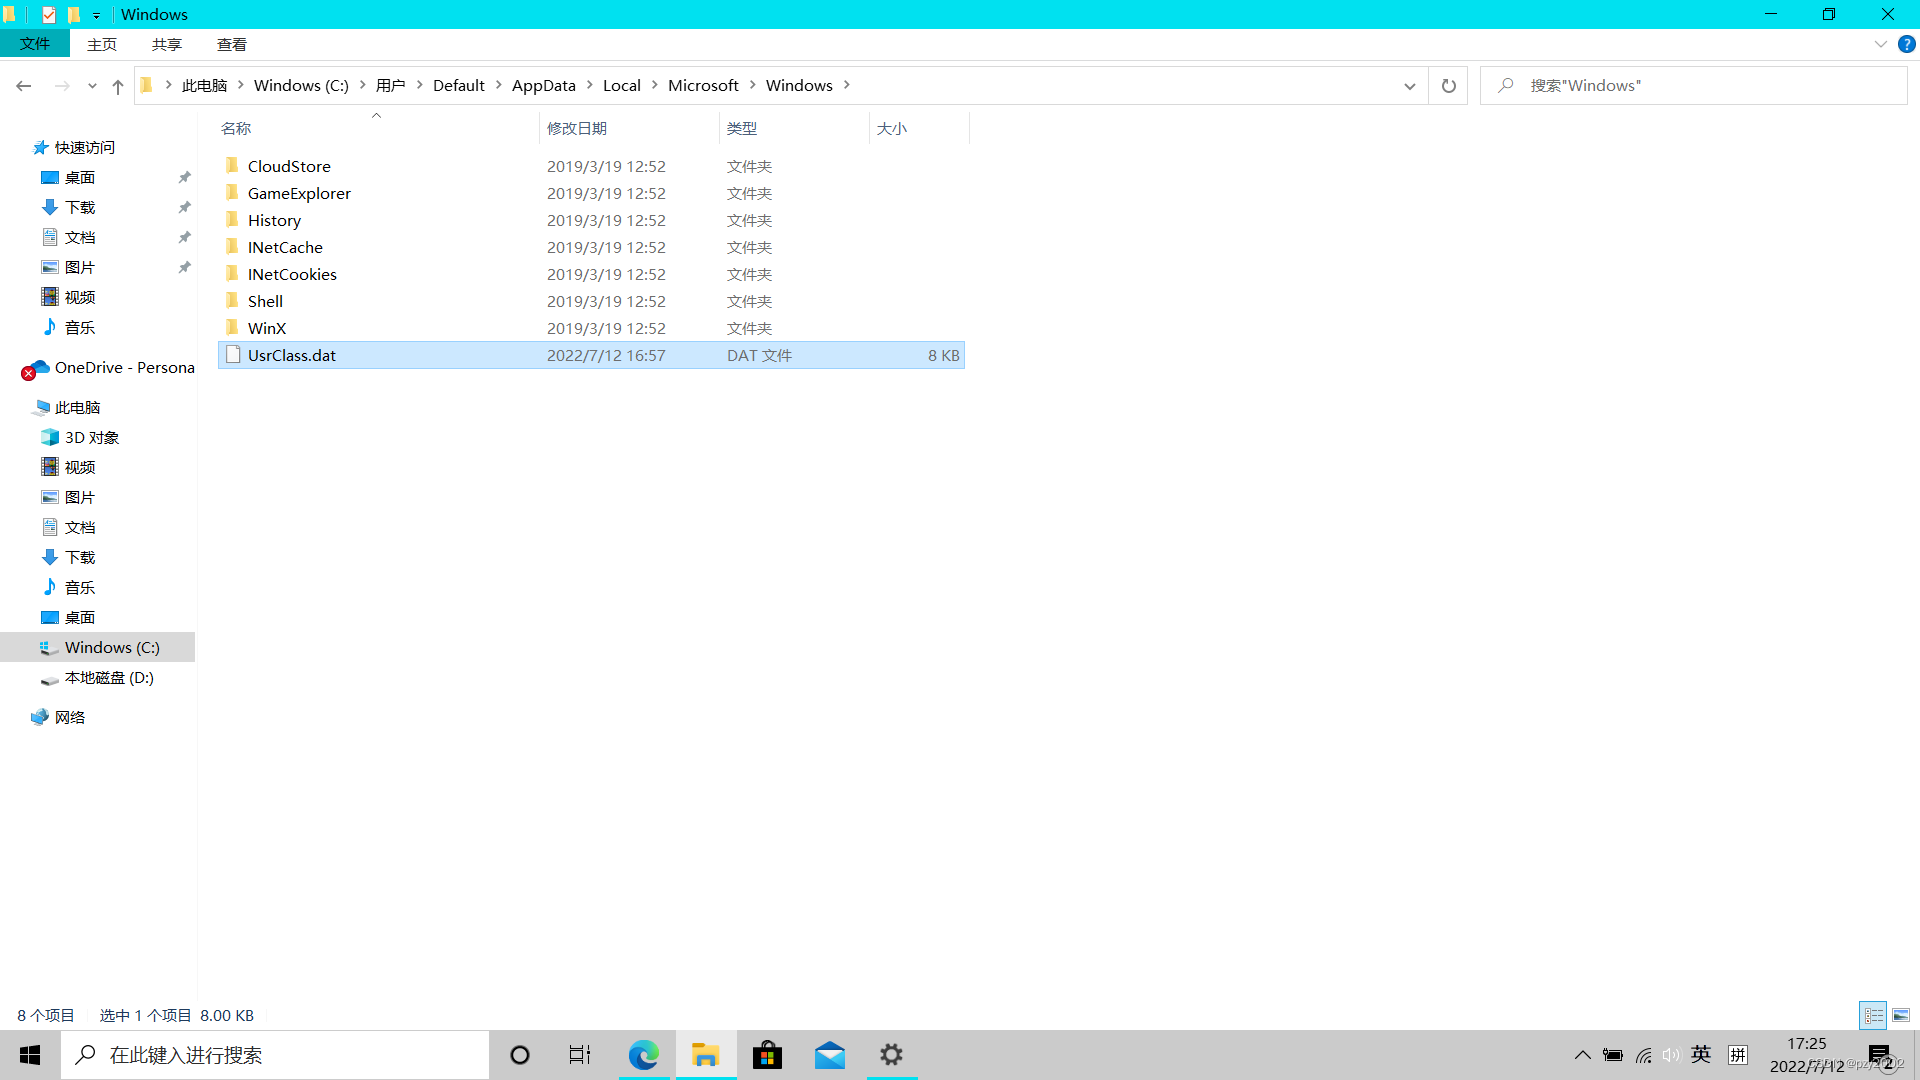Open the 查看 ribbon tab
1920x1080 pixels.
[x=231, y=44]
